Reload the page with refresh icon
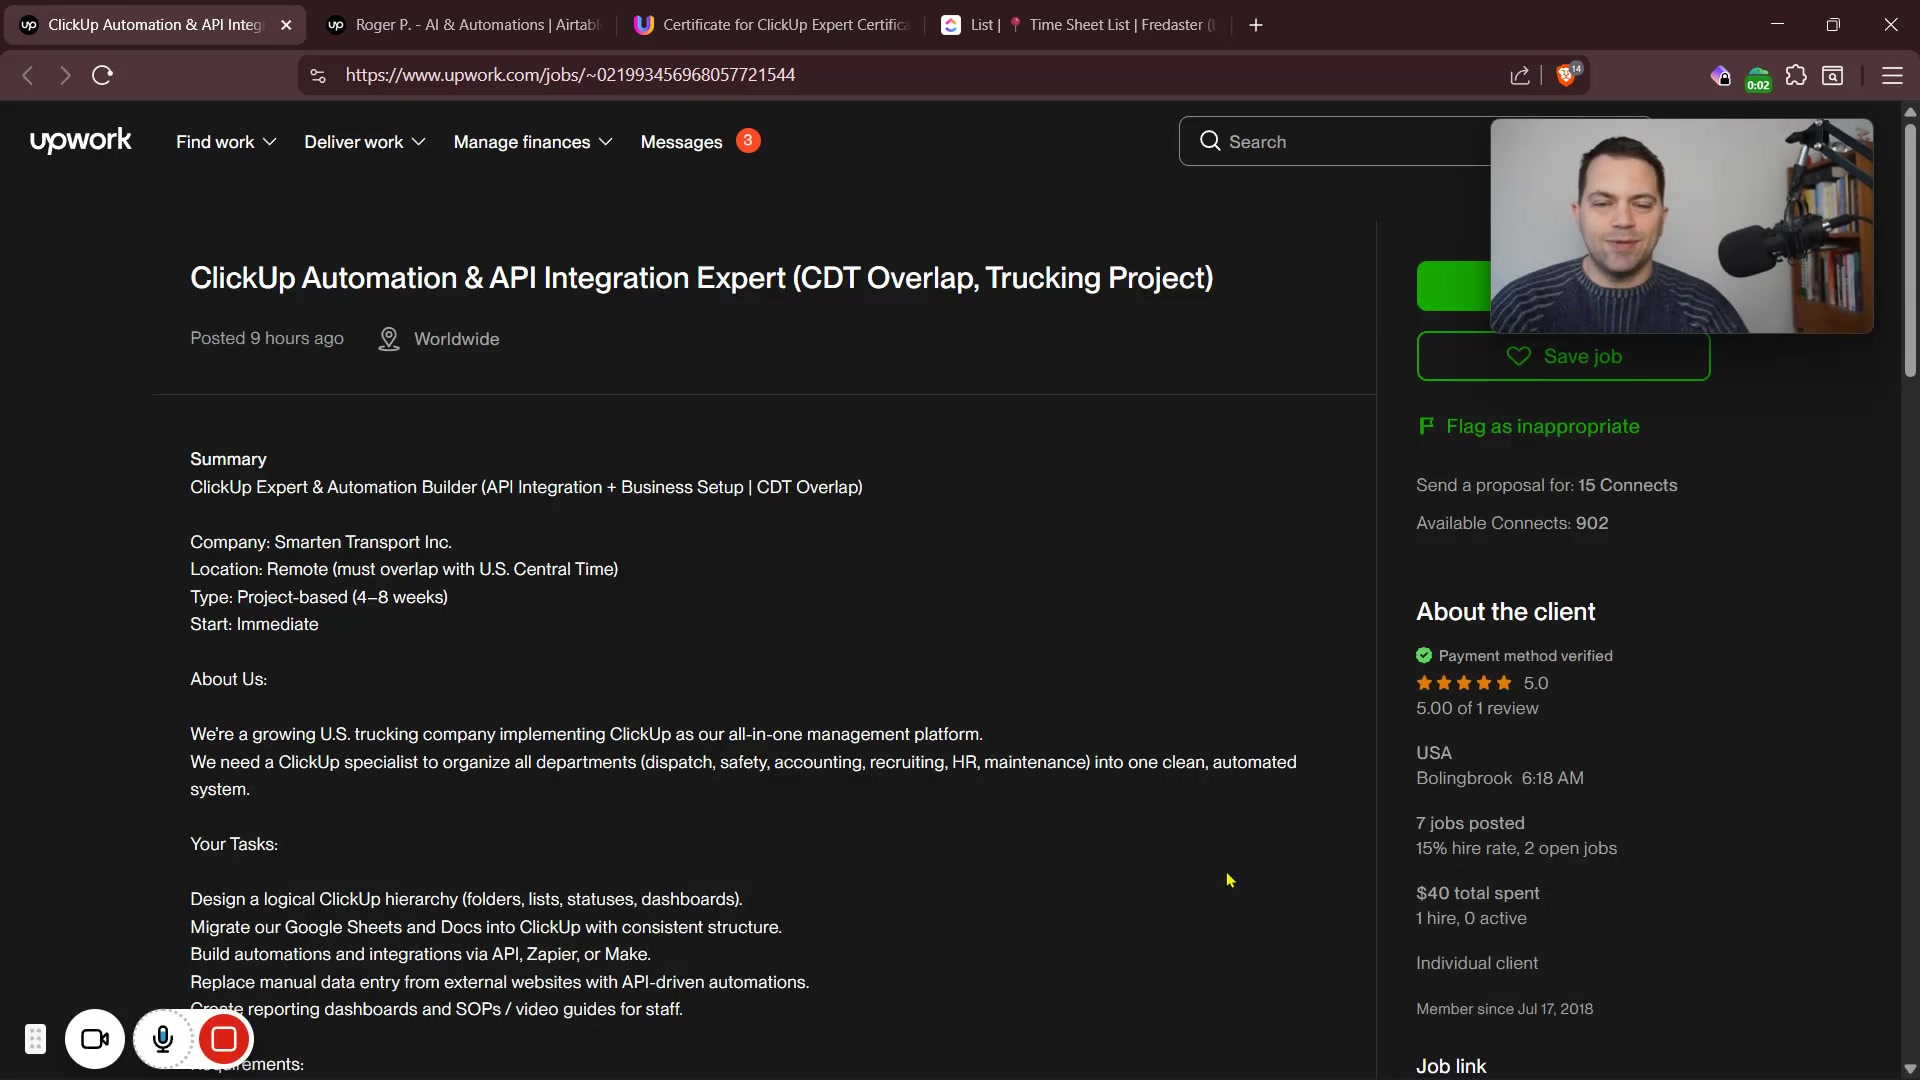Image resolution: width=1920 pixels, height=1080 pixels. [102, 75]
